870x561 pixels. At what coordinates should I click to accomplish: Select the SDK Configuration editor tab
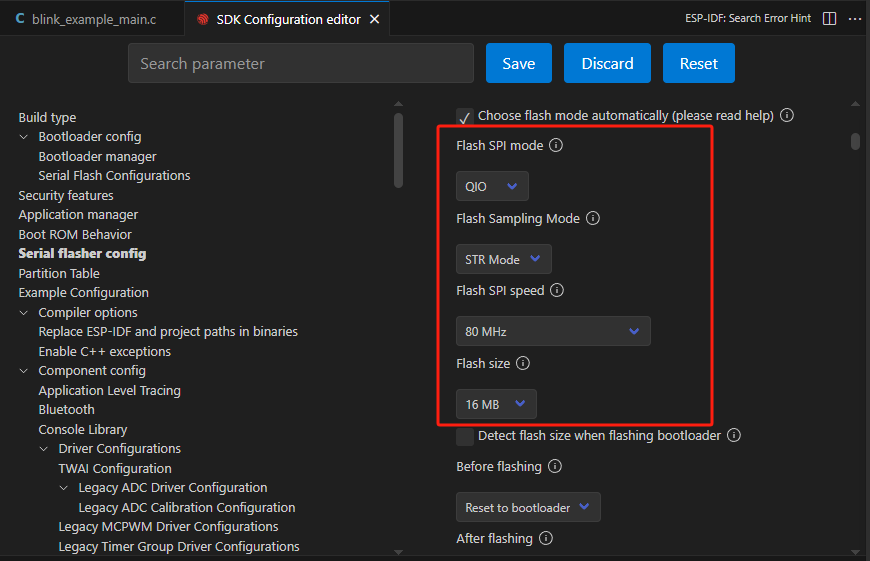click(x=287, y=19)
